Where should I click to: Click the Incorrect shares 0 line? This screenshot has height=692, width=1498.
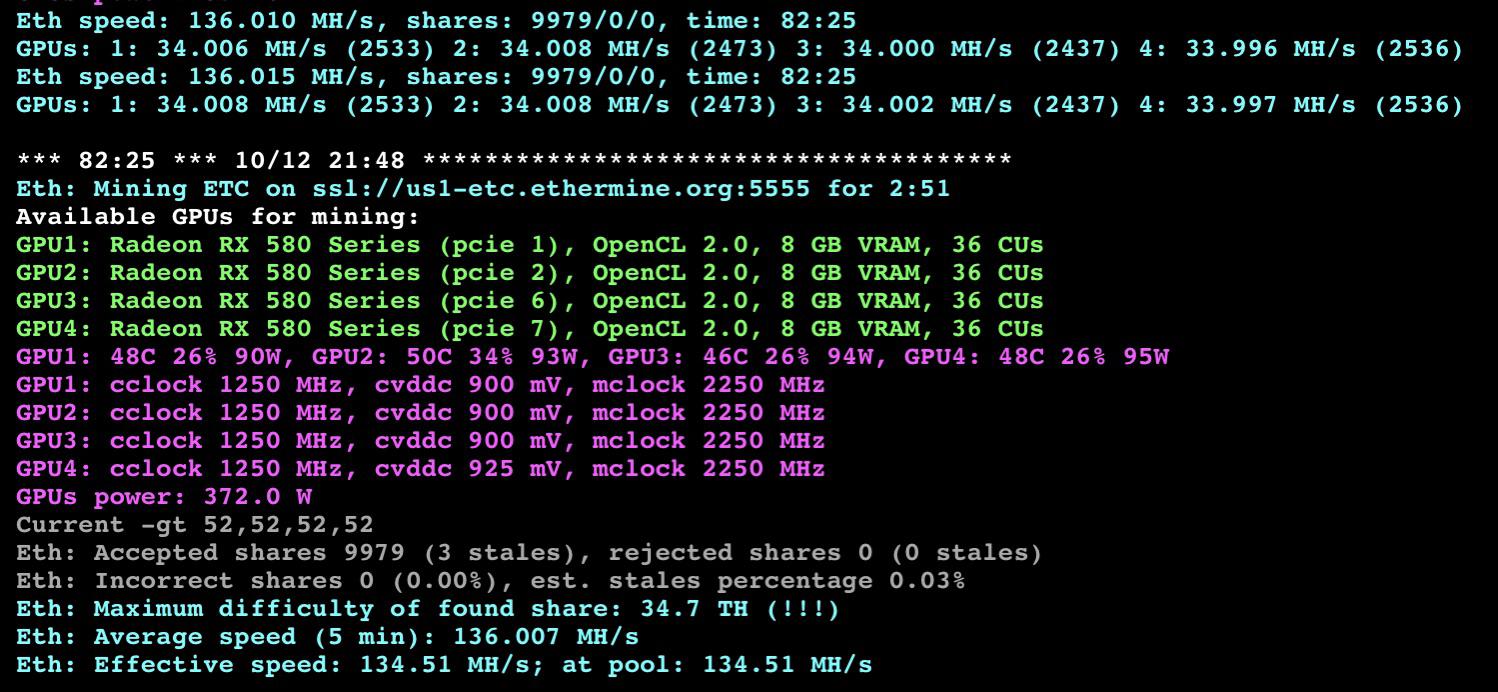[490, 580]
